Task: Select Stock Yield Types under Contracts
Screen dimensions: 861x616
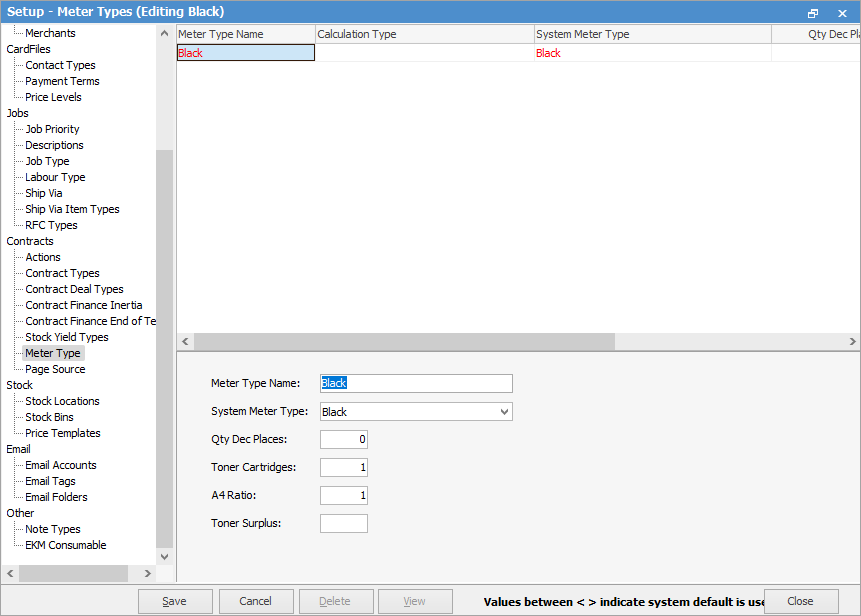Action: pyautogui.click(x=66, y=337)
